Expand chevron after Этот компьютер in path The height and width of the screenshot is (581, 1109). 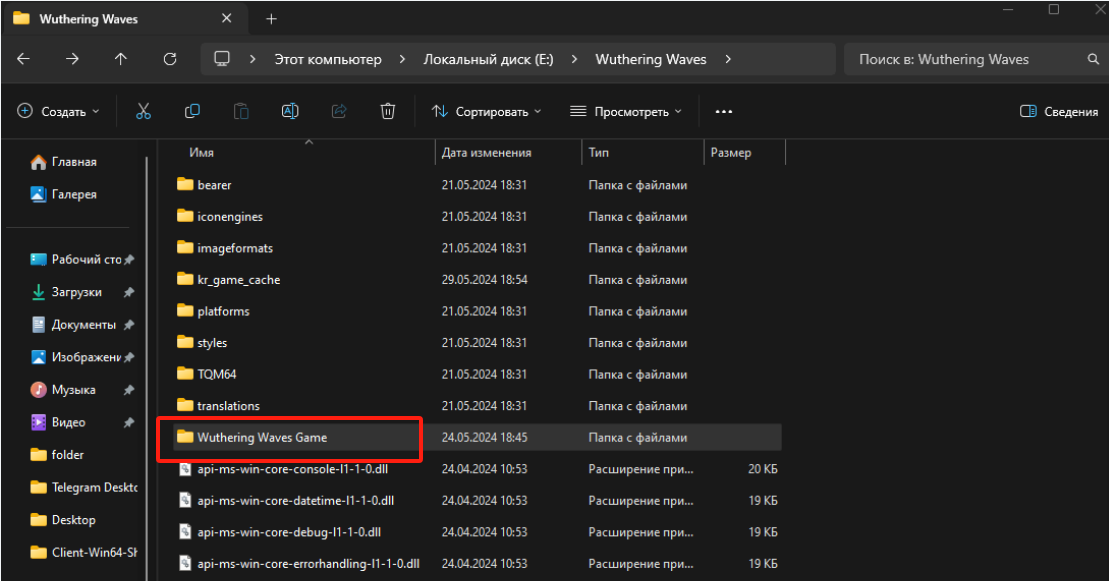coord(402,59)
